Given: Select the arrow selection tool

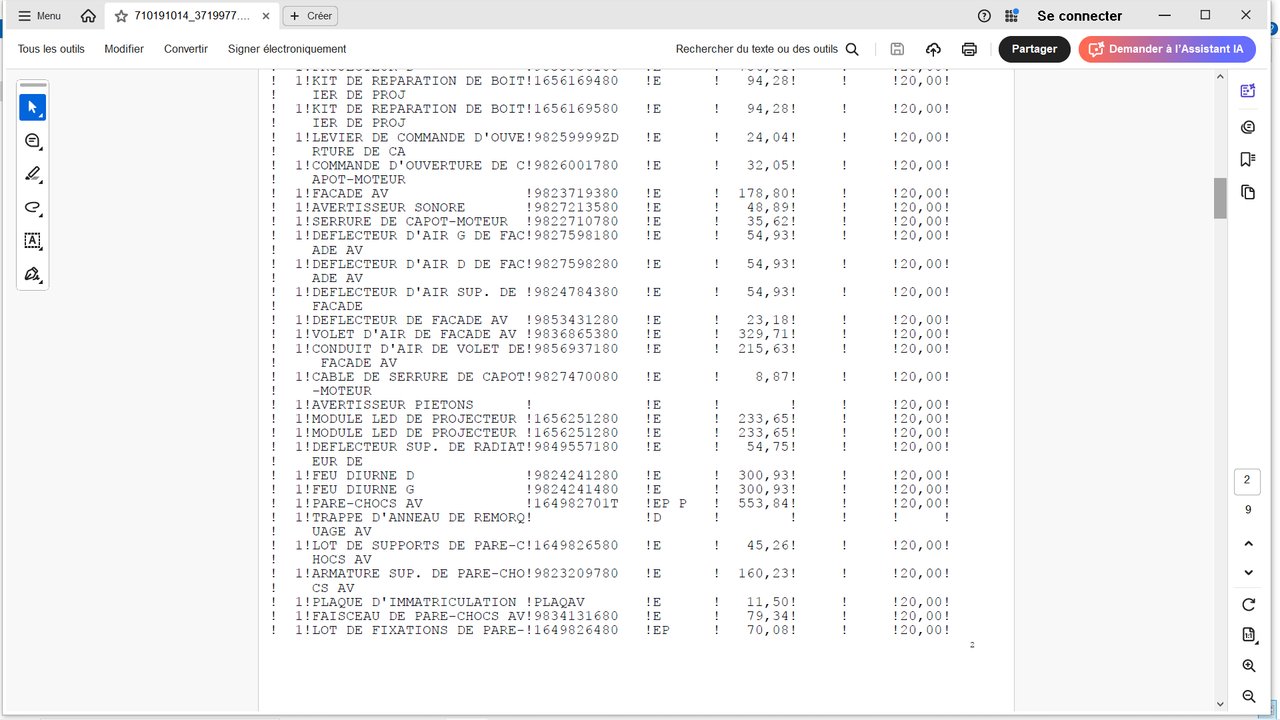Looking at the screenshot, I should [33, 107].
